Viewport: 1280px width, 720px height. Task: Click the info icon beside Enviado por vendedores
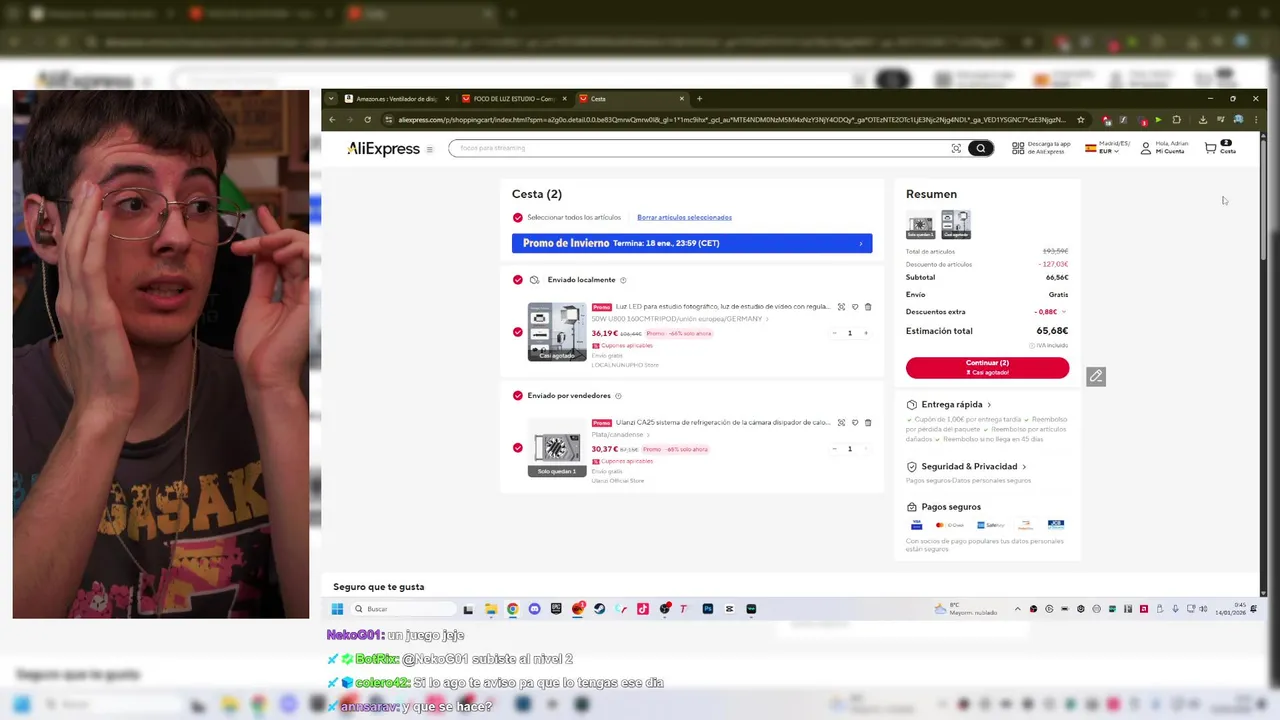(x=618, y=396)
